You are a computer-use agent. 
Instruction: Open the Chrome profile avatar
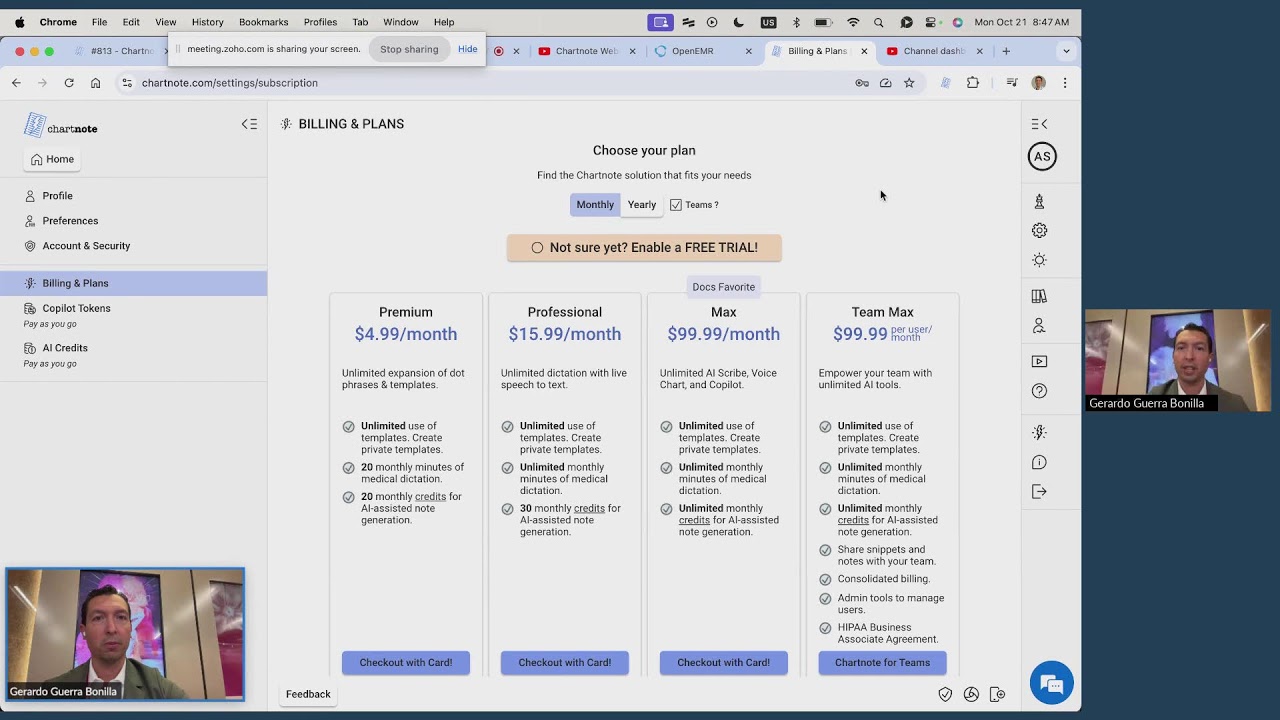(1038, 83)
